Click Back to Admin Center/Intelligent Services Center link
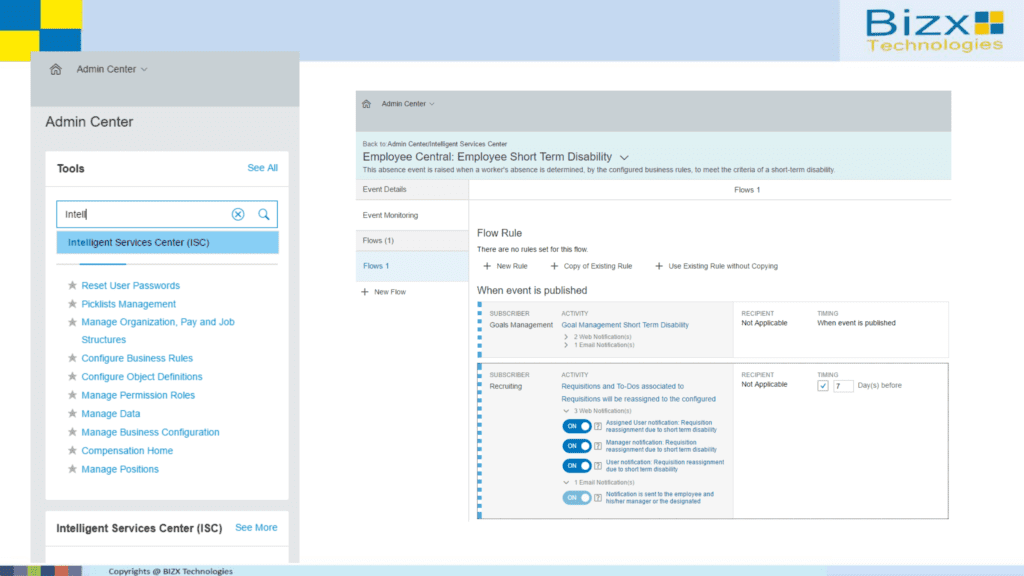 click(435, 144)
